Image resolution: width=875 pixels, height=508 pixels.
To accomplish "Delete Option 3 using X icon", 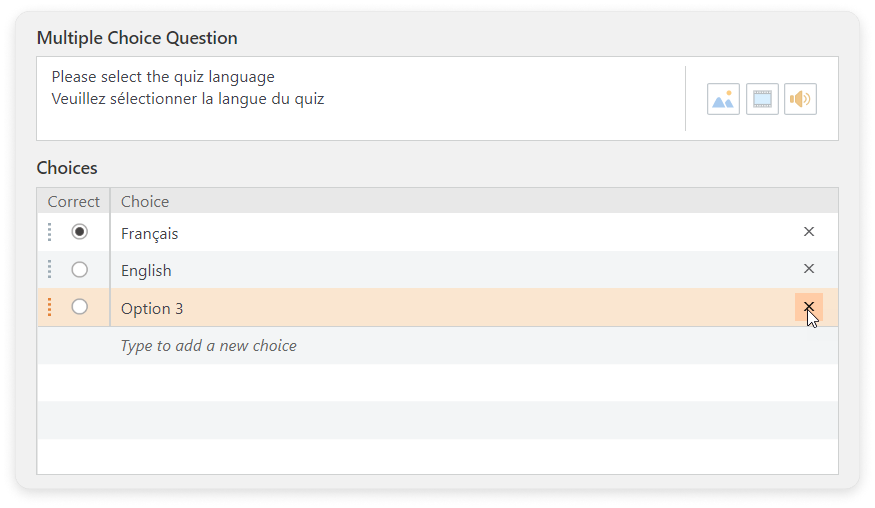I will click(808, 307).
